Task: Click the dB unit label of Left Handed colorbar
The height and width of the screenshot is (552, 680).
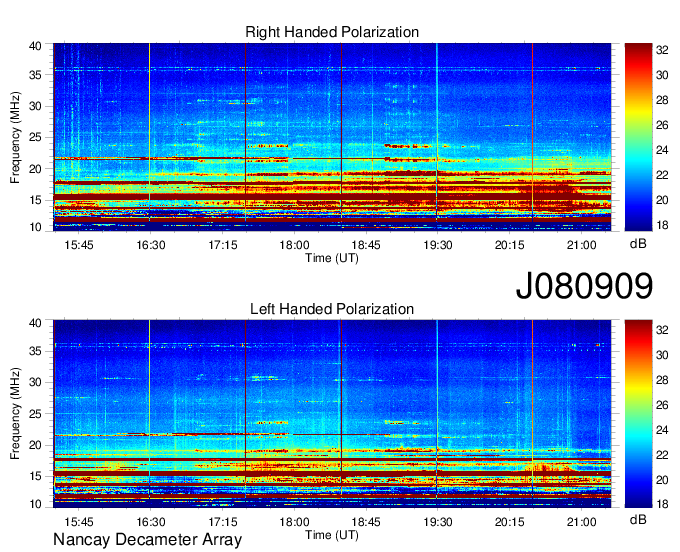Action: 638,519
